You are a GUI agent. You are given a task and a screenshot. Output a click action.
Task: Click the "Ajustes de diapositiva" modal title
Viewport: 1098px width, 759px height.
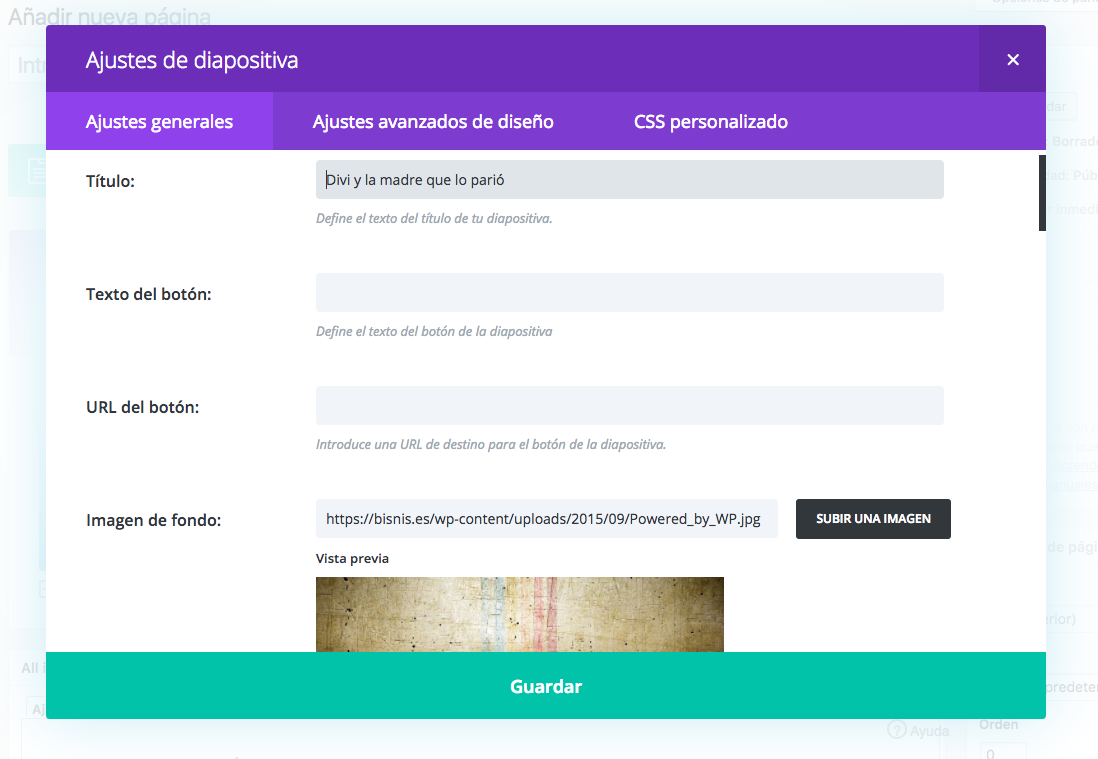pos(192,60)
